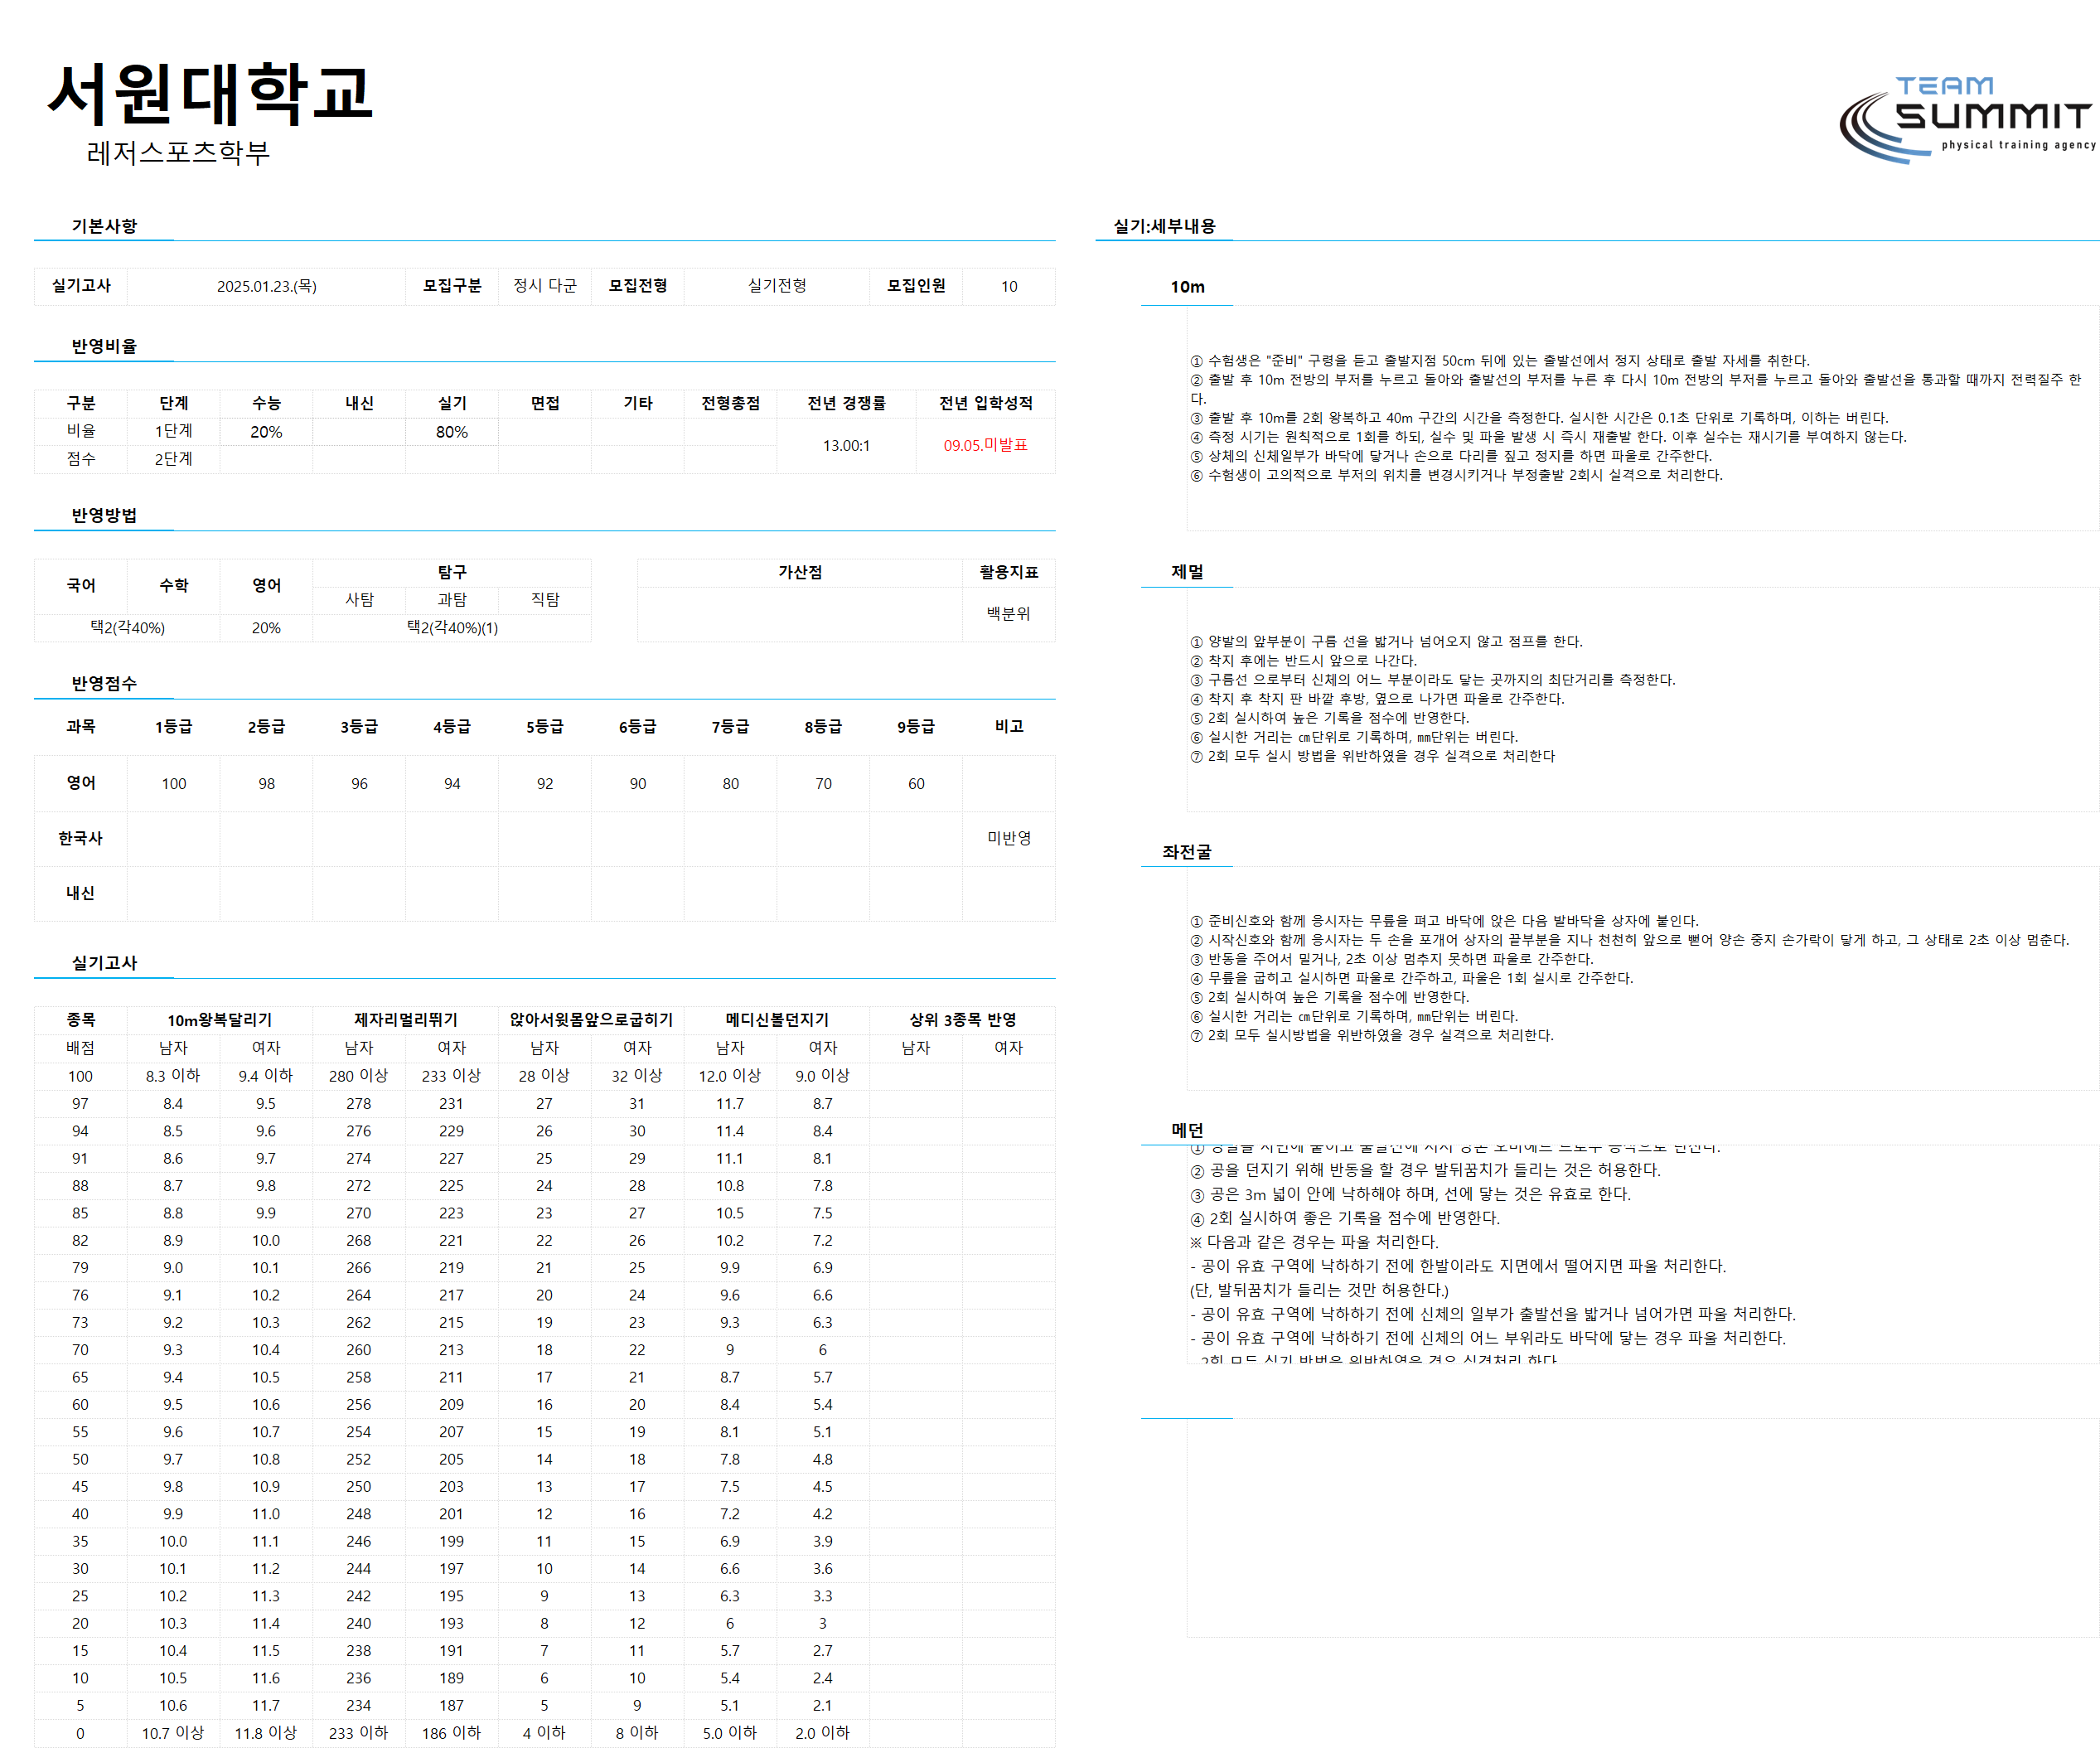Click the 좌전굴 detail section label
2100x1748 pixels.
click(x=1187, y=852)
